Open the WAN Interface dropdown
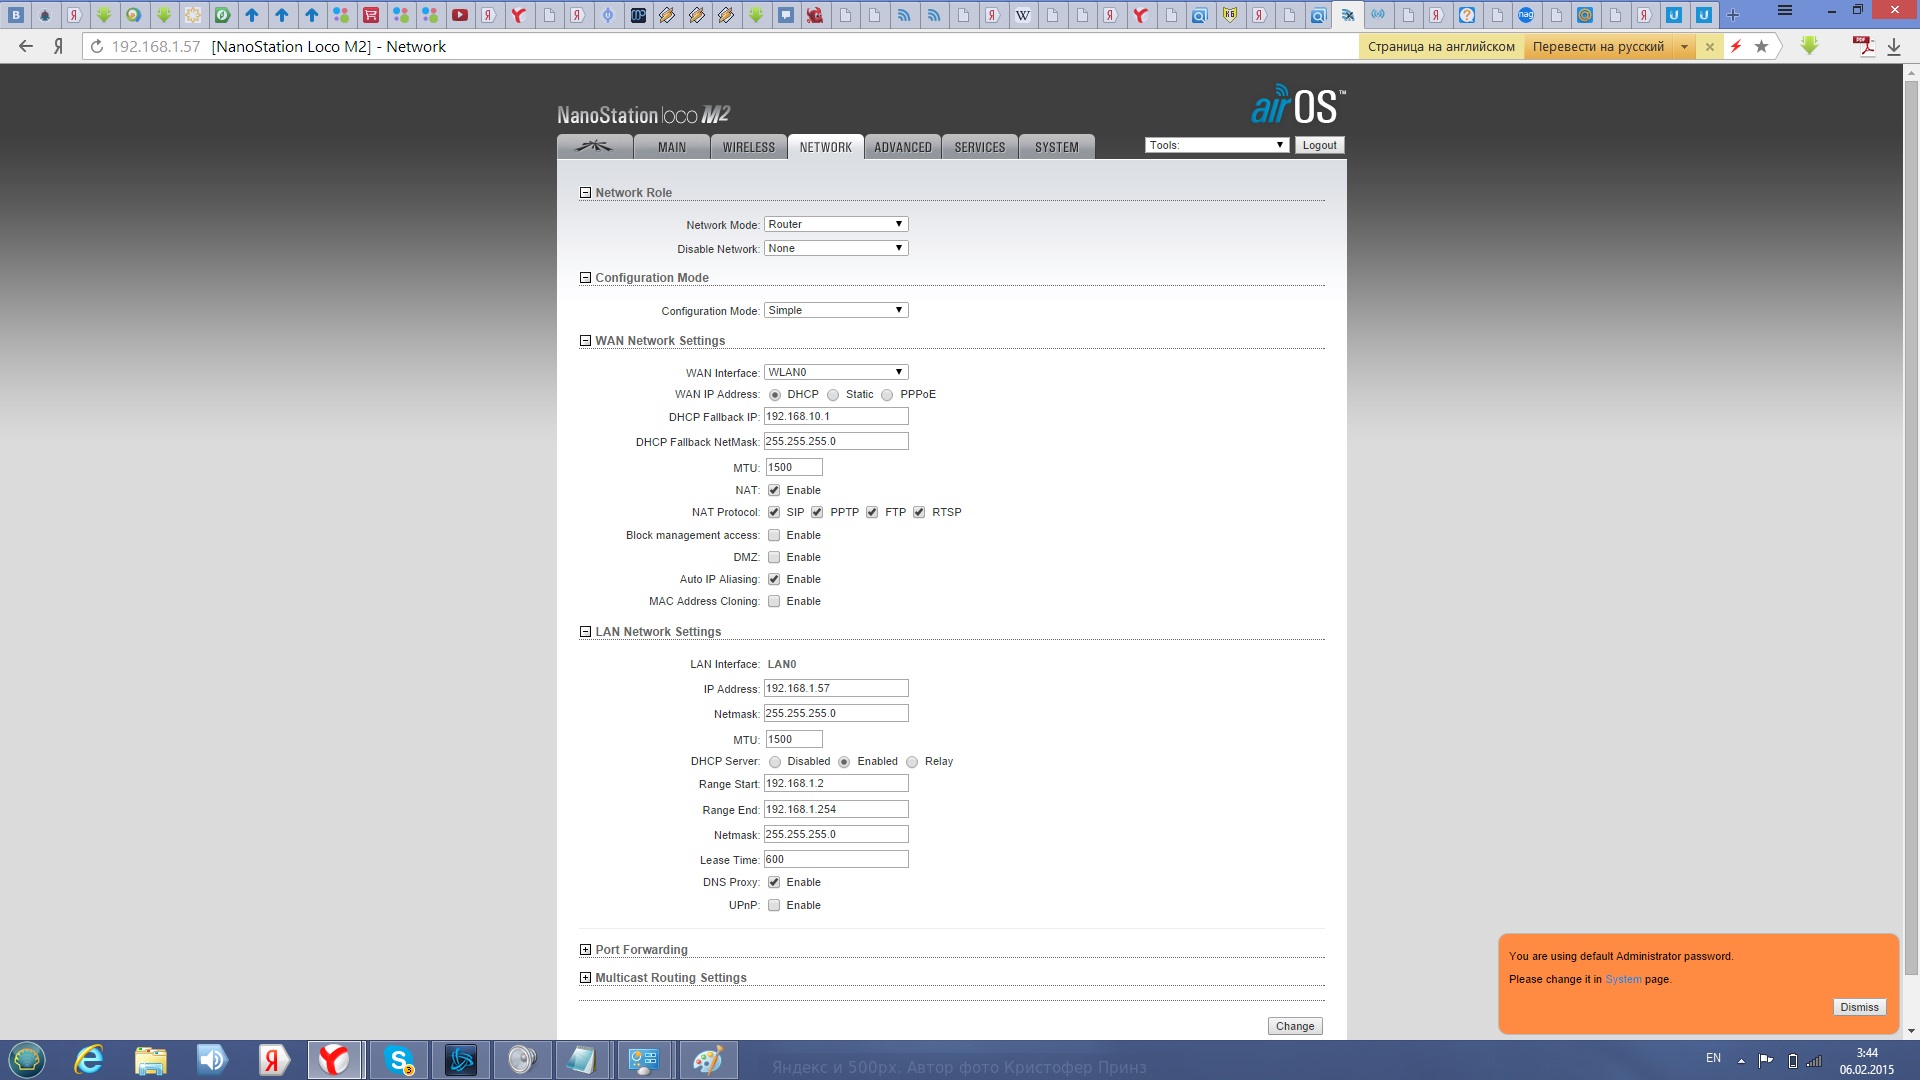 click(836, 372)
